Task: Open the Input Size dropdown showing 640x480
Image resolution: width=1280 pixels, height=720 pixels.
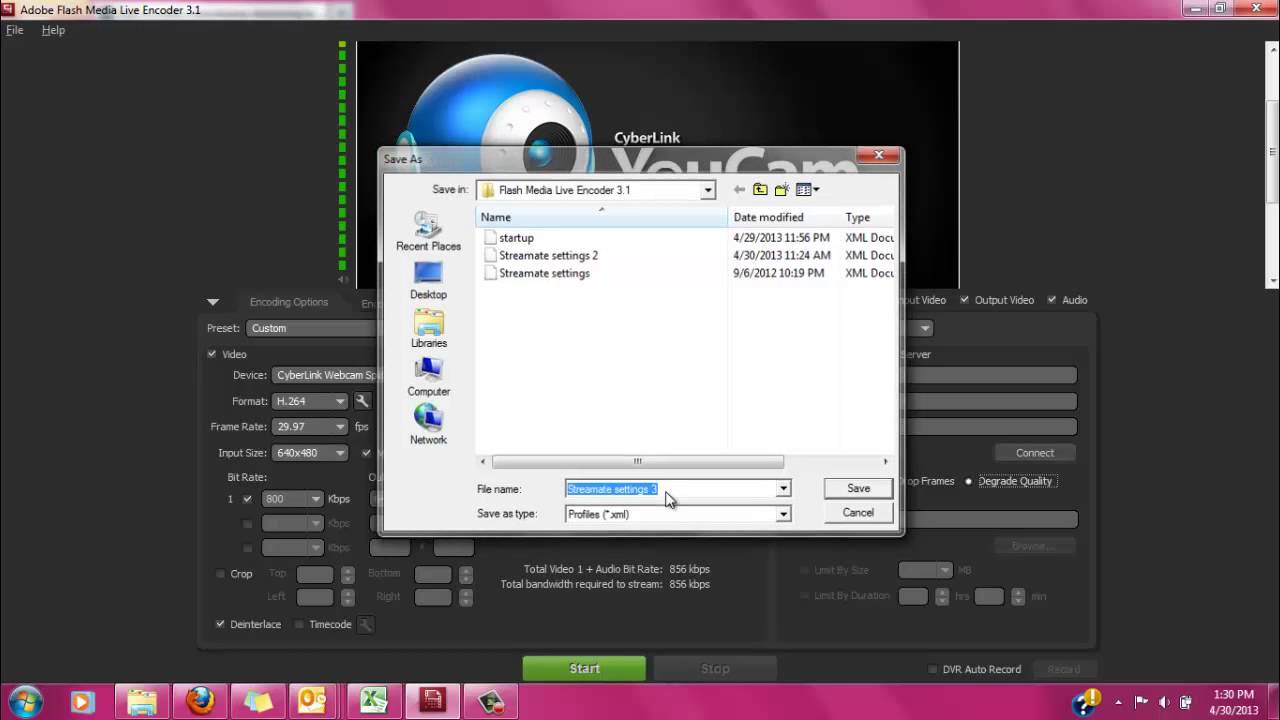Action: [x=310, y=453]
